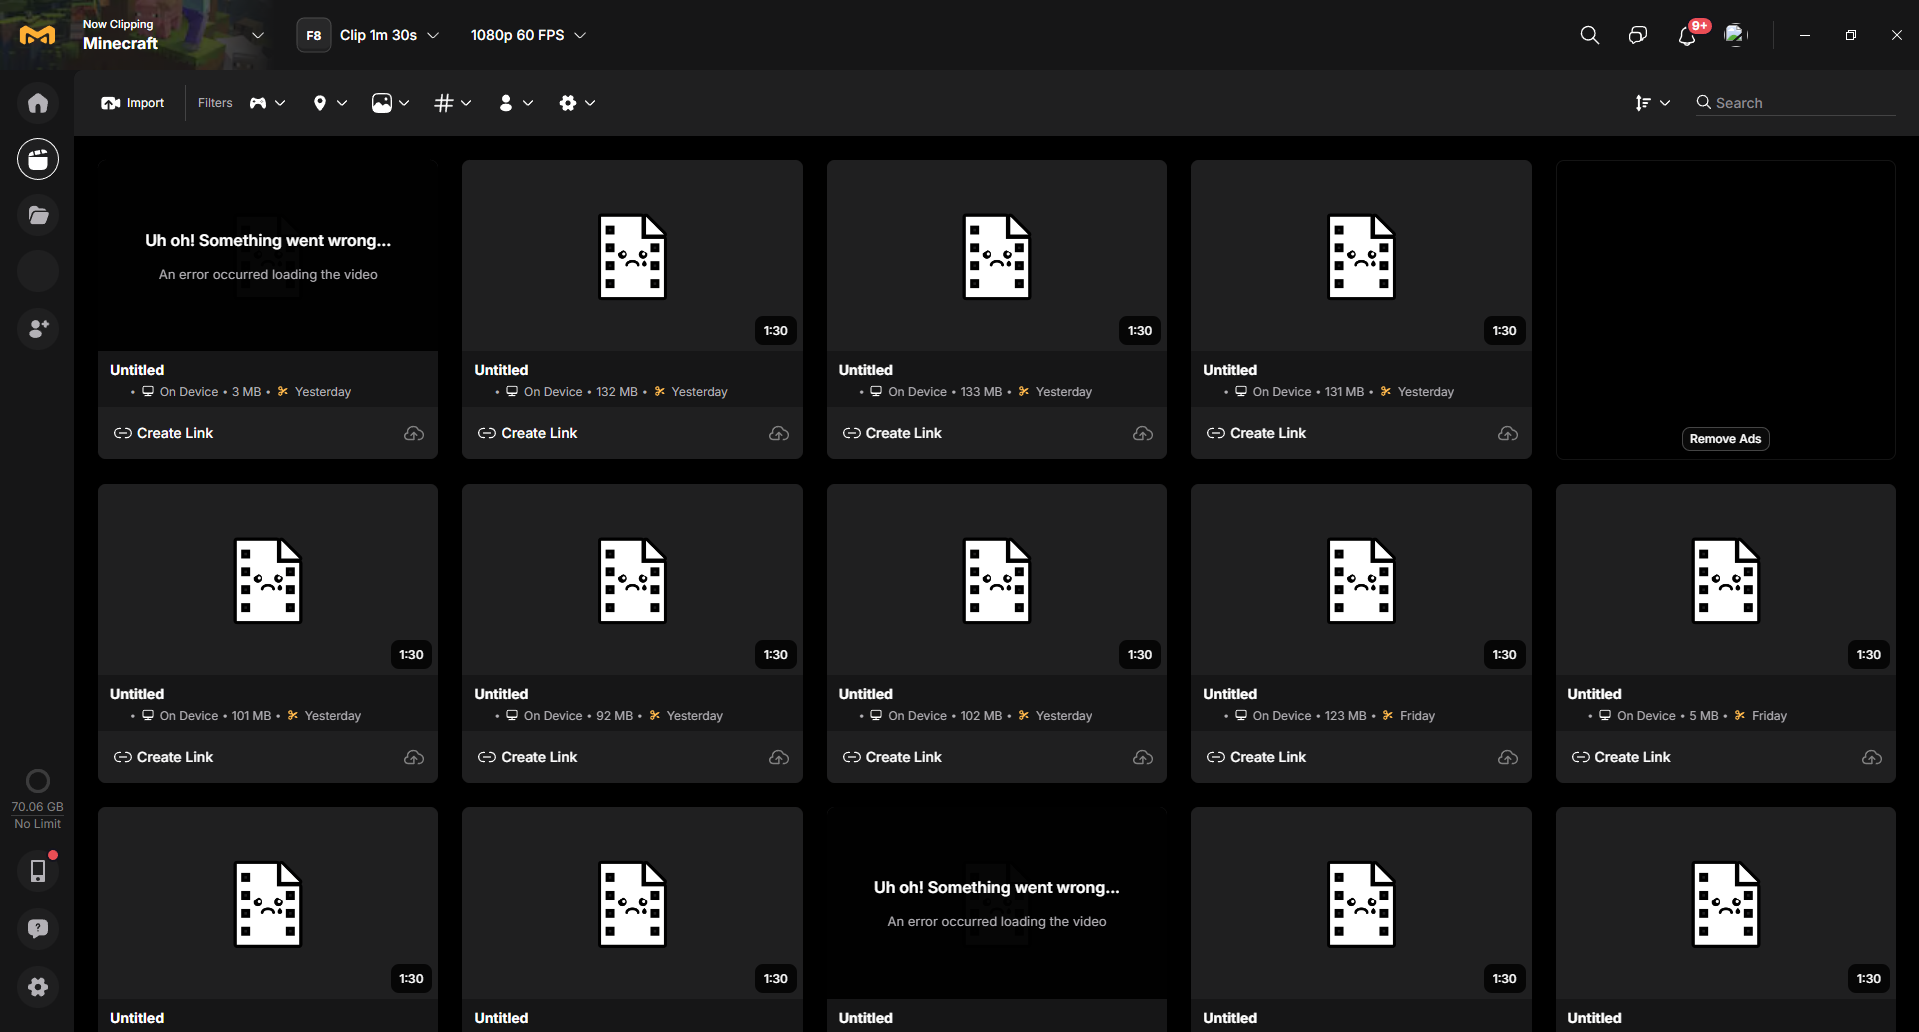This screenshot has width=1919, height=1032.
Task: Open the add friends sidebar icon
Action: tap(38, 328)
